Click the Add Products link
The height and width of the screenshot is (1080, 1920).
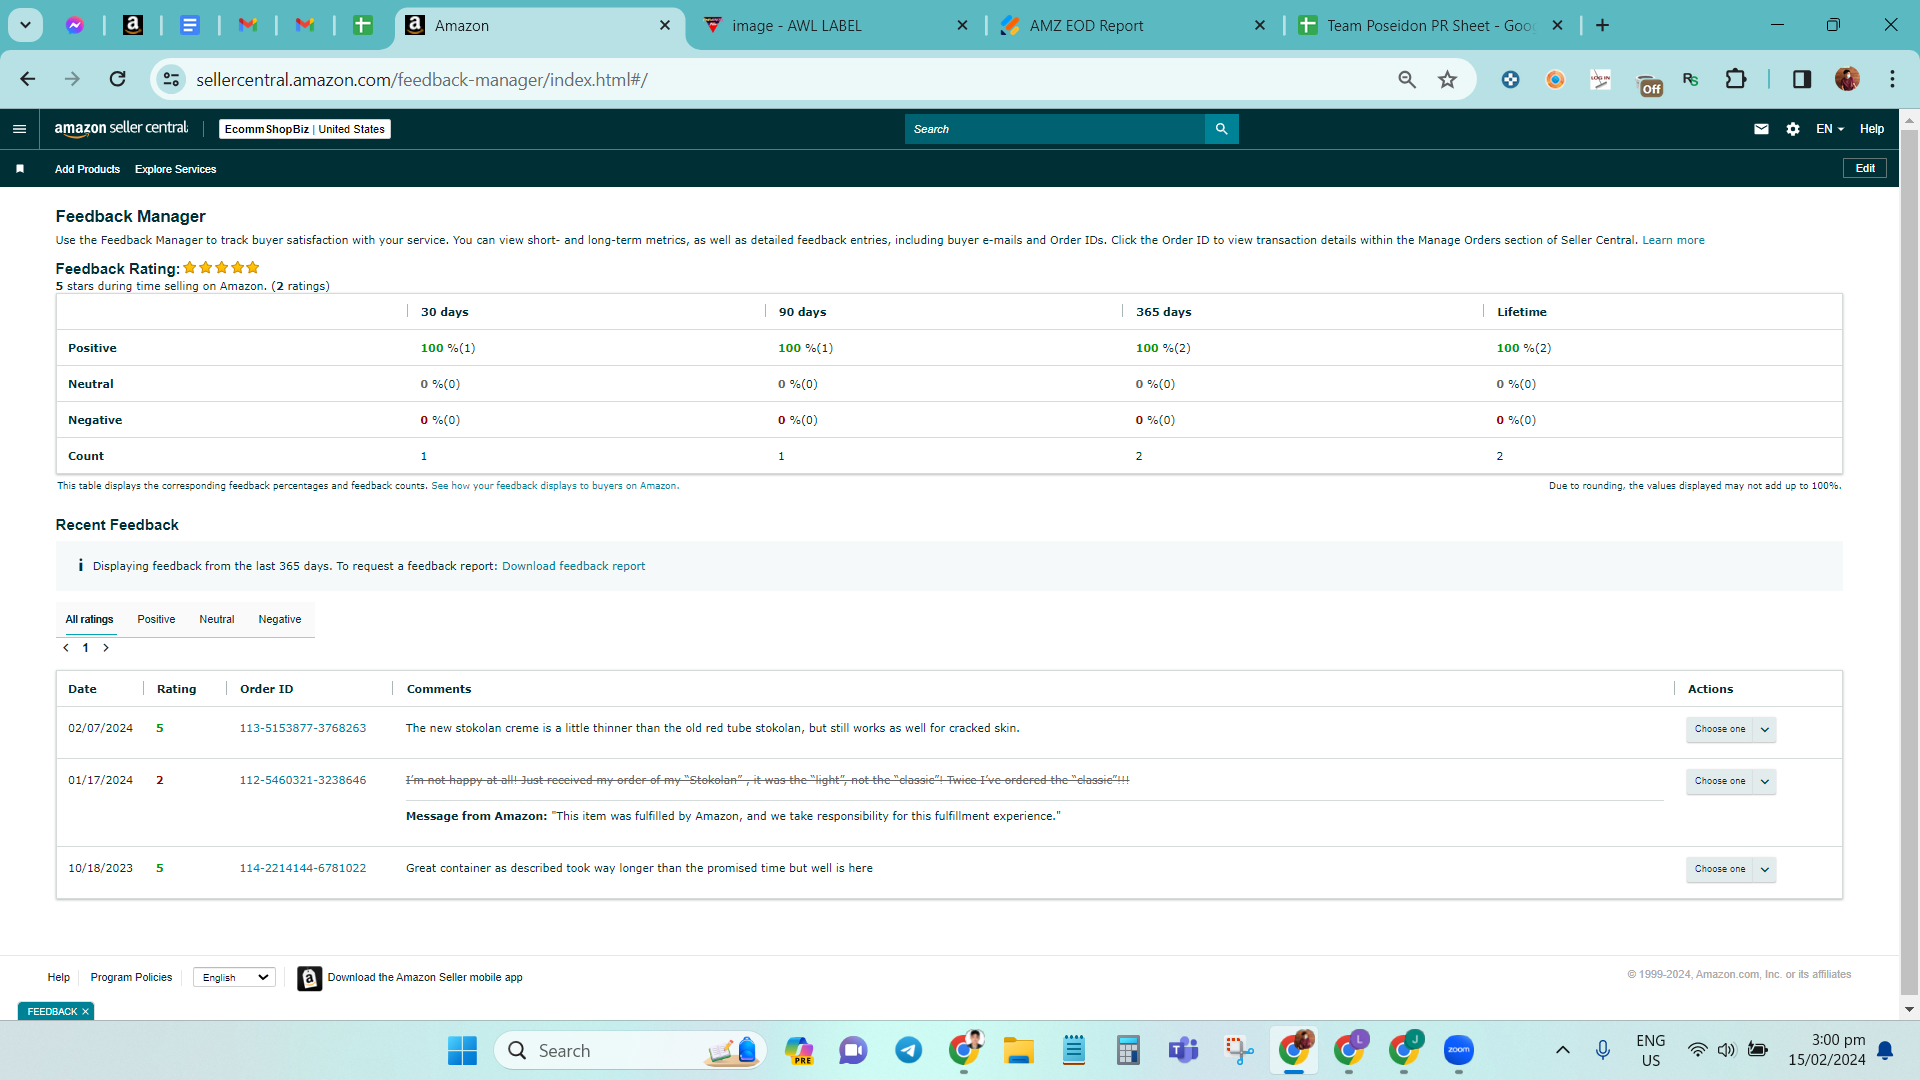point(87,169)
